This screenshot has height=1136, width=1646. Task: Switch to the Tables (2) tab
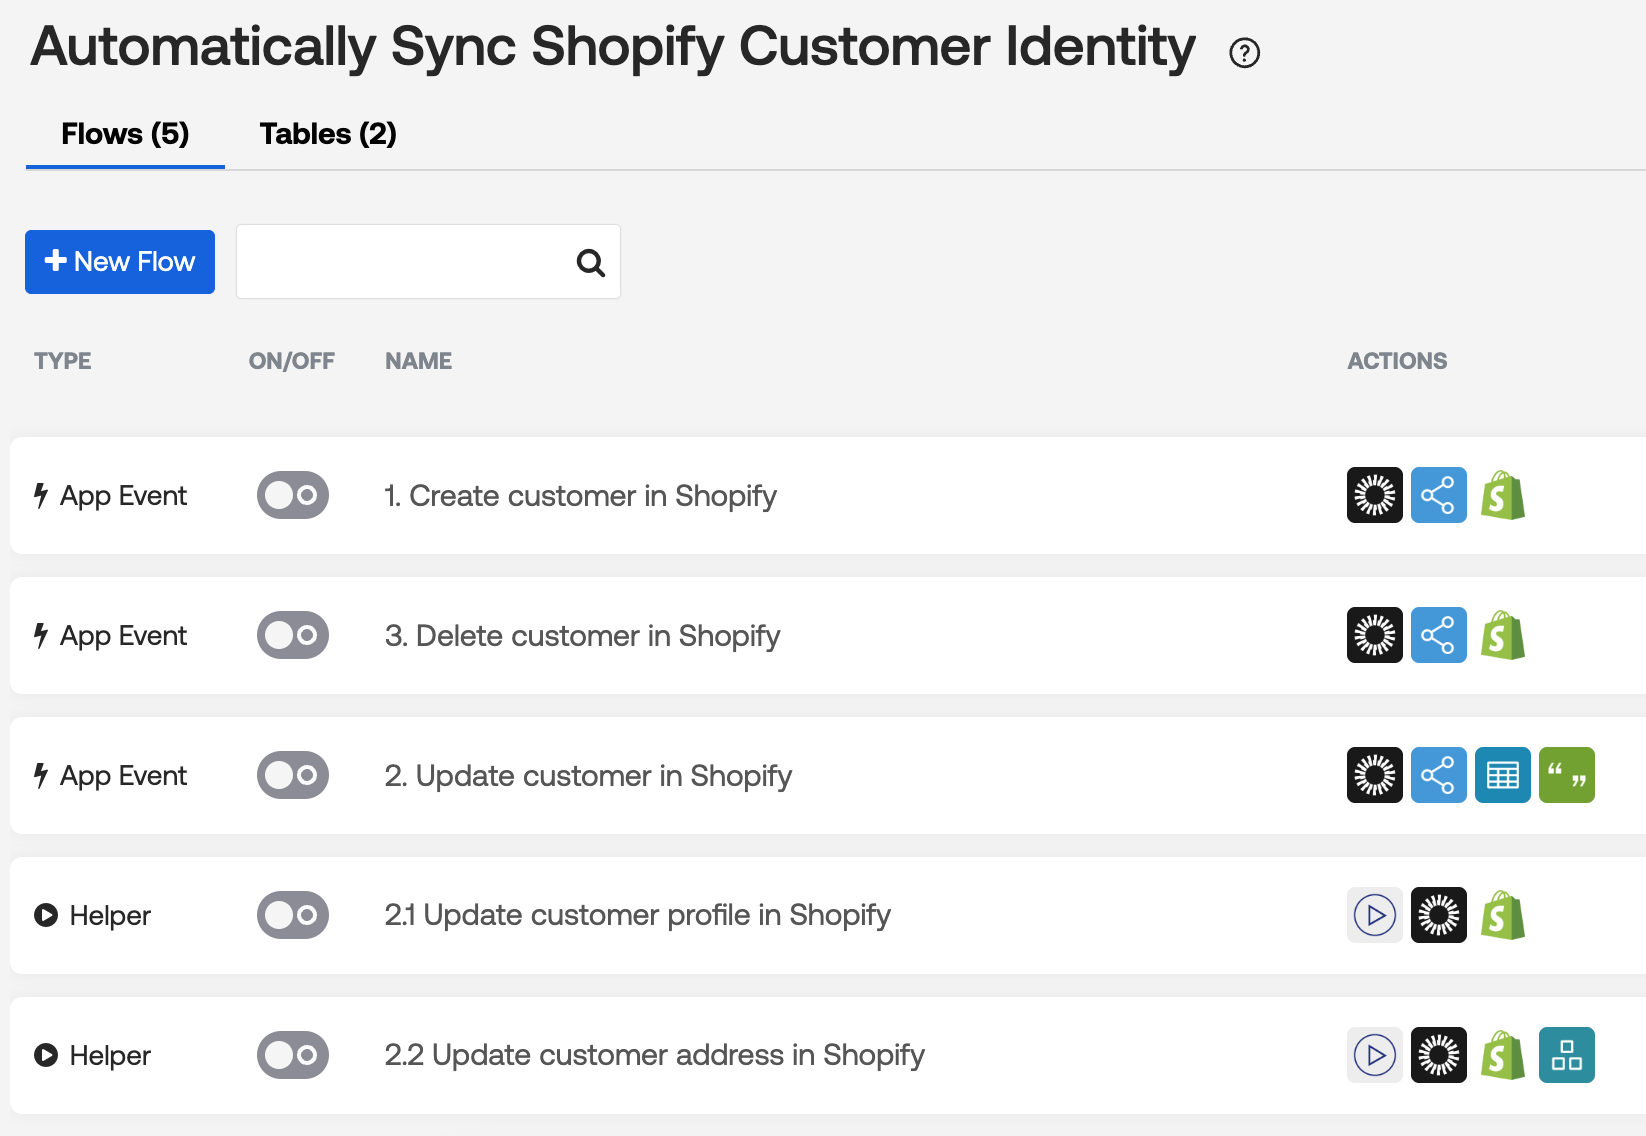[x=328, y=134]
